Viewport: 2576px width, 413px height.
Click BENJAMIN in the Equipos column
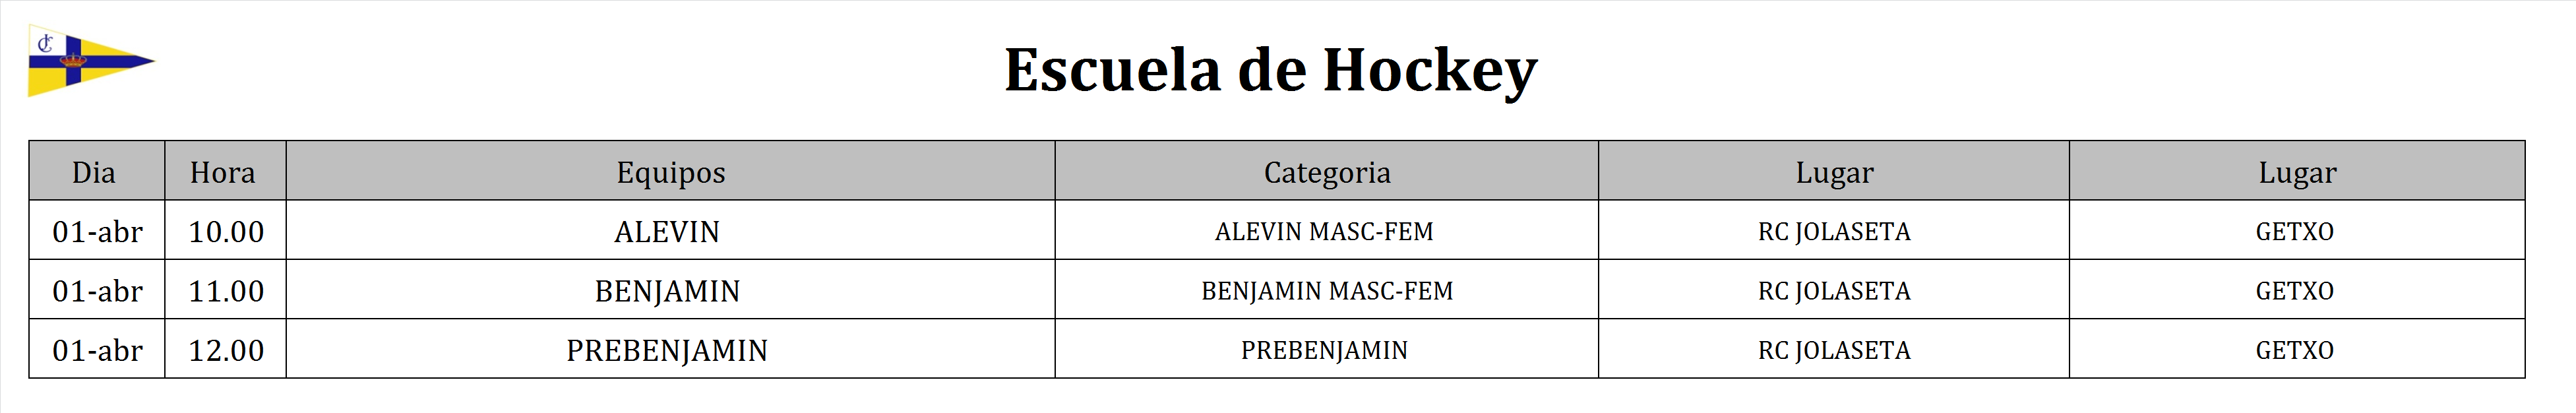click(x=667, y=291)
